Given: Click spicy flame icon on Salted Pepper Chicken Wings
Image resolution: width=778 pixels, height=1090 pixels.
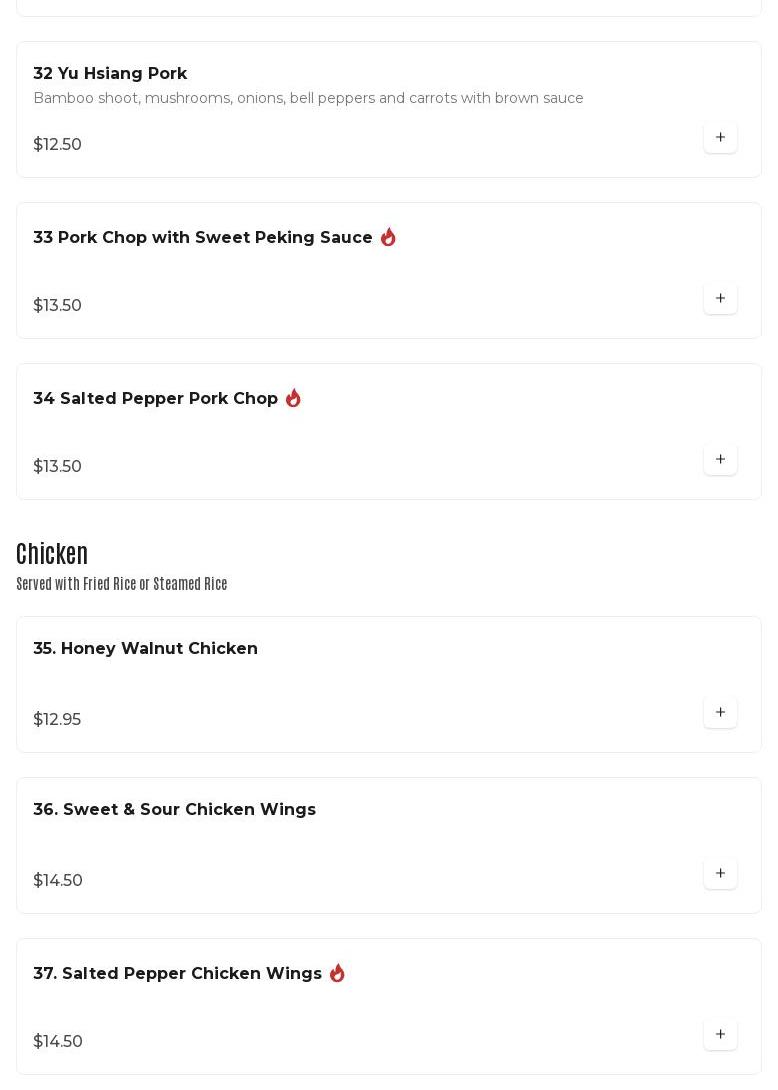Looking at the screenshot, I should (337, 973).
